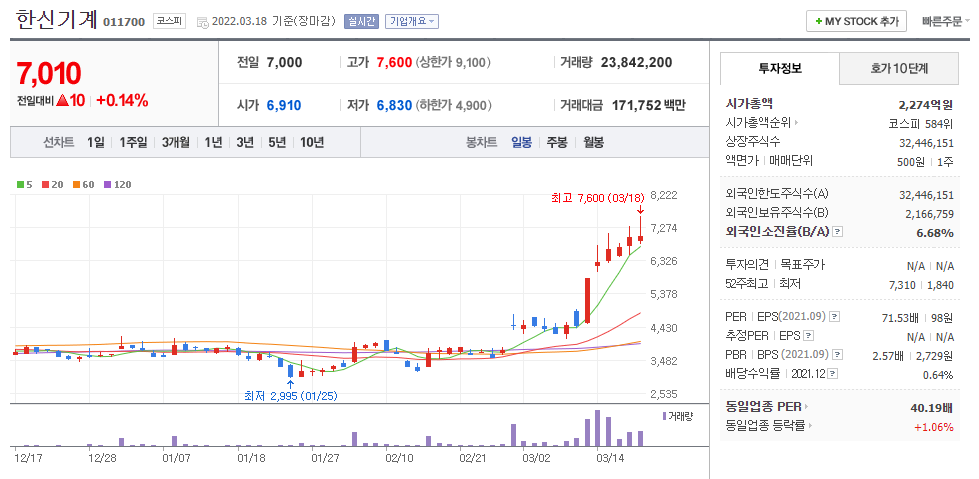Viewport: 979px width, 479px height.
Task: Switch to the 호가10단계 tab
Action: pyautogui.click(x=898, y=69)
